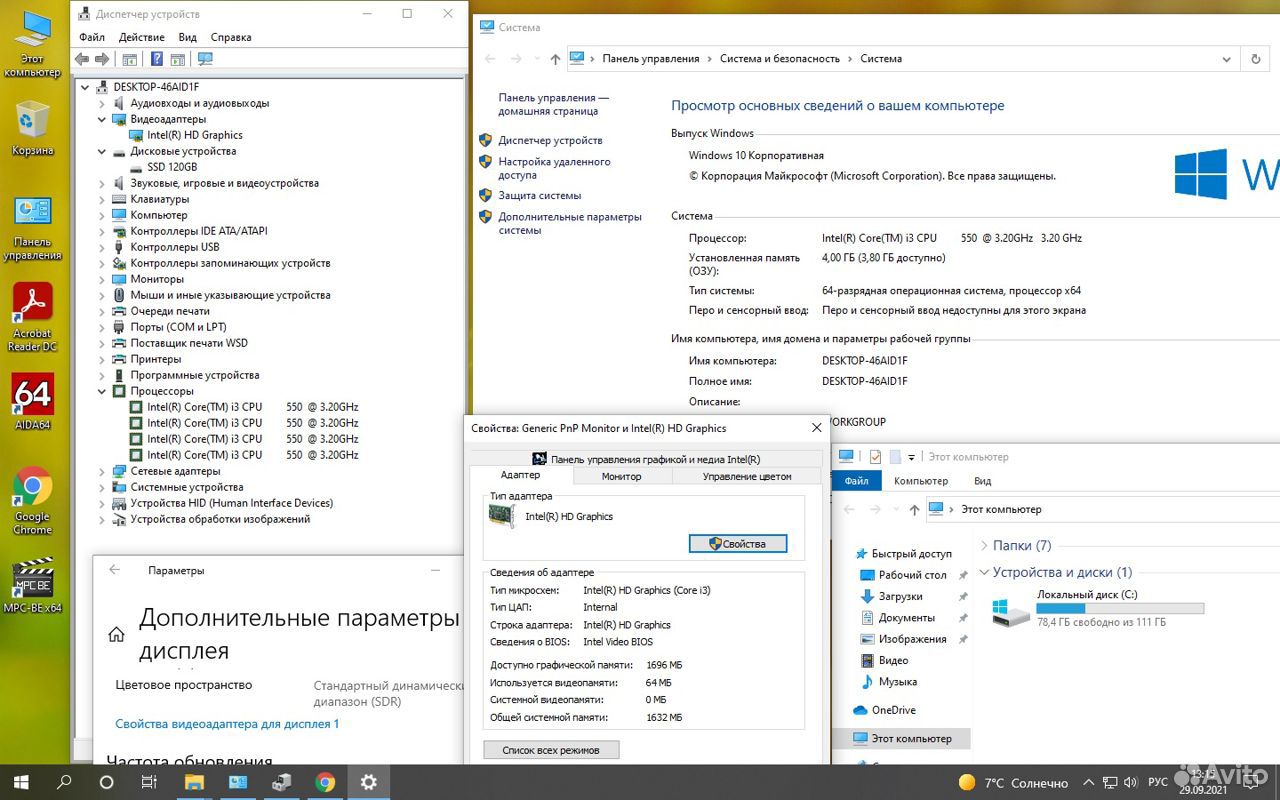Image resolution: width=1280 pixels, height=800 pixels.
Task: Launch AIDA64 from the desktop
Action: (33, 401)
